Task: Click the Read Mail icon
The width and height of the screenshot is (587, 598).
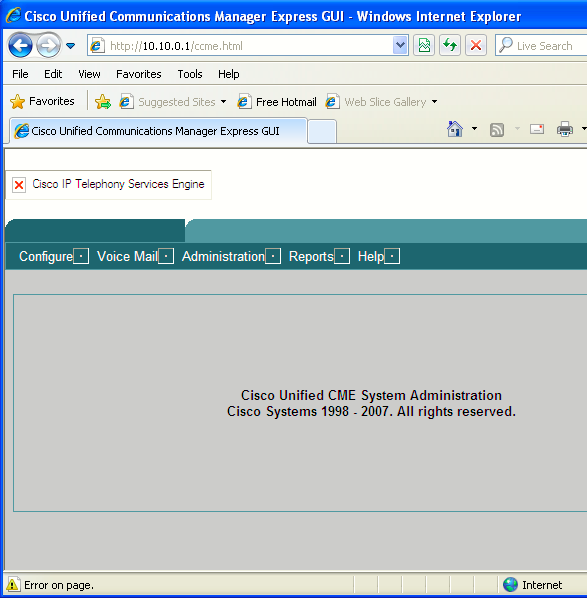Action: coord(537,129)
